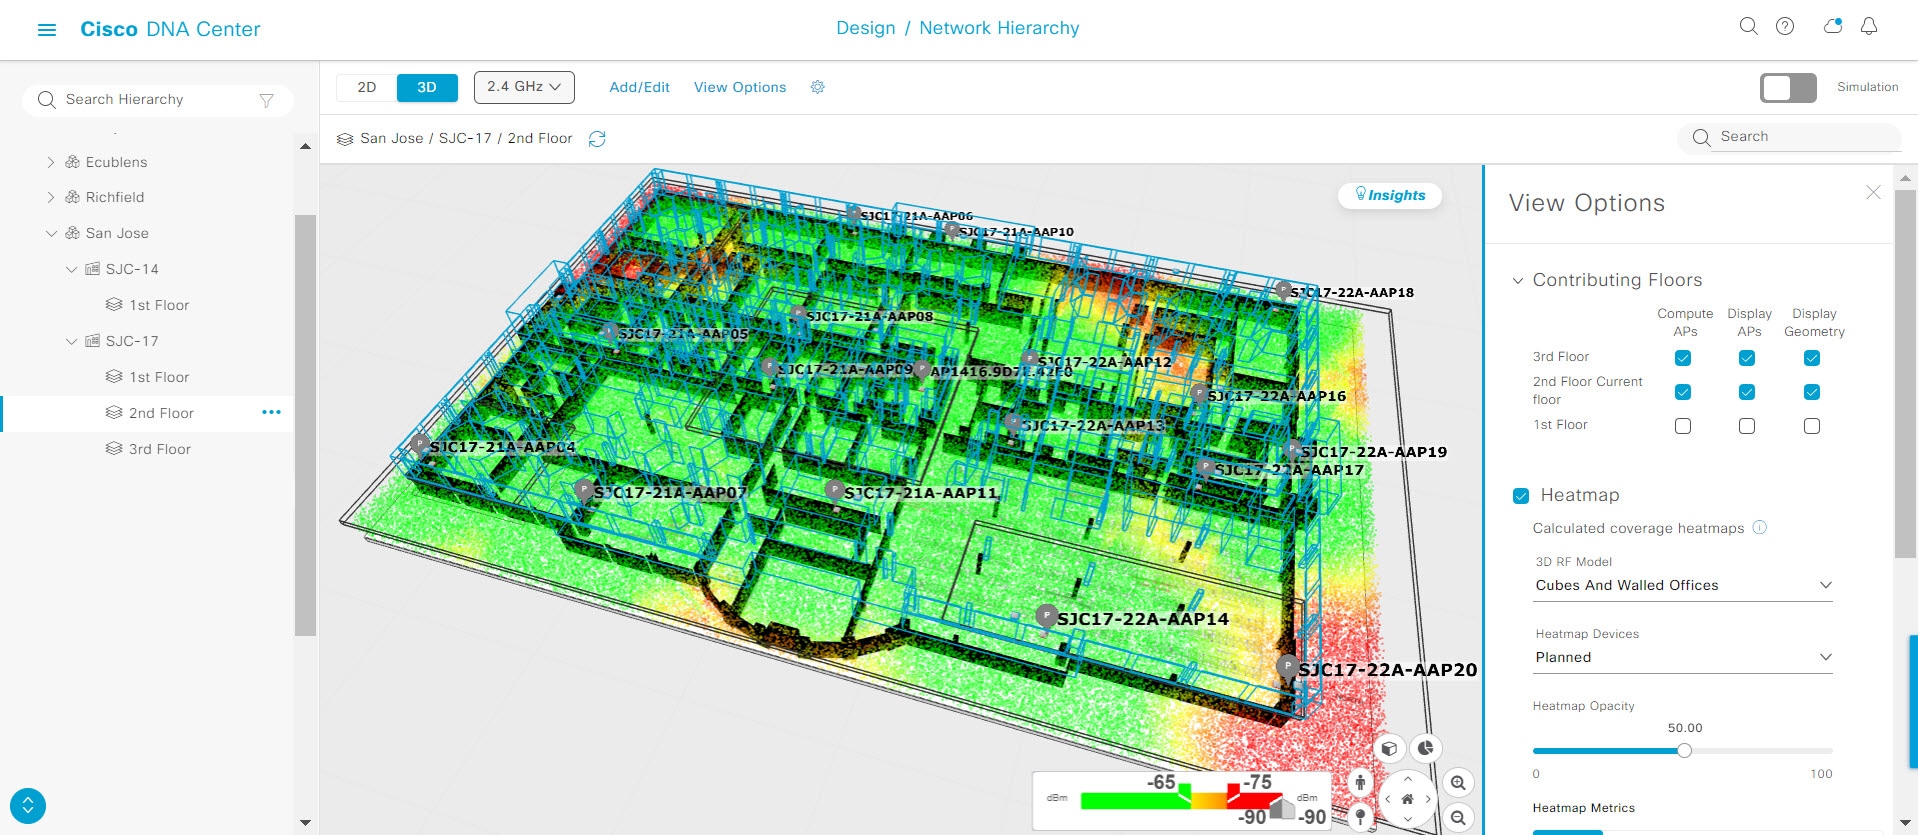The width and height of the screenshot is (1918, 835).
Task: Open the Add/Edit menu
Action: click(640, 87)
